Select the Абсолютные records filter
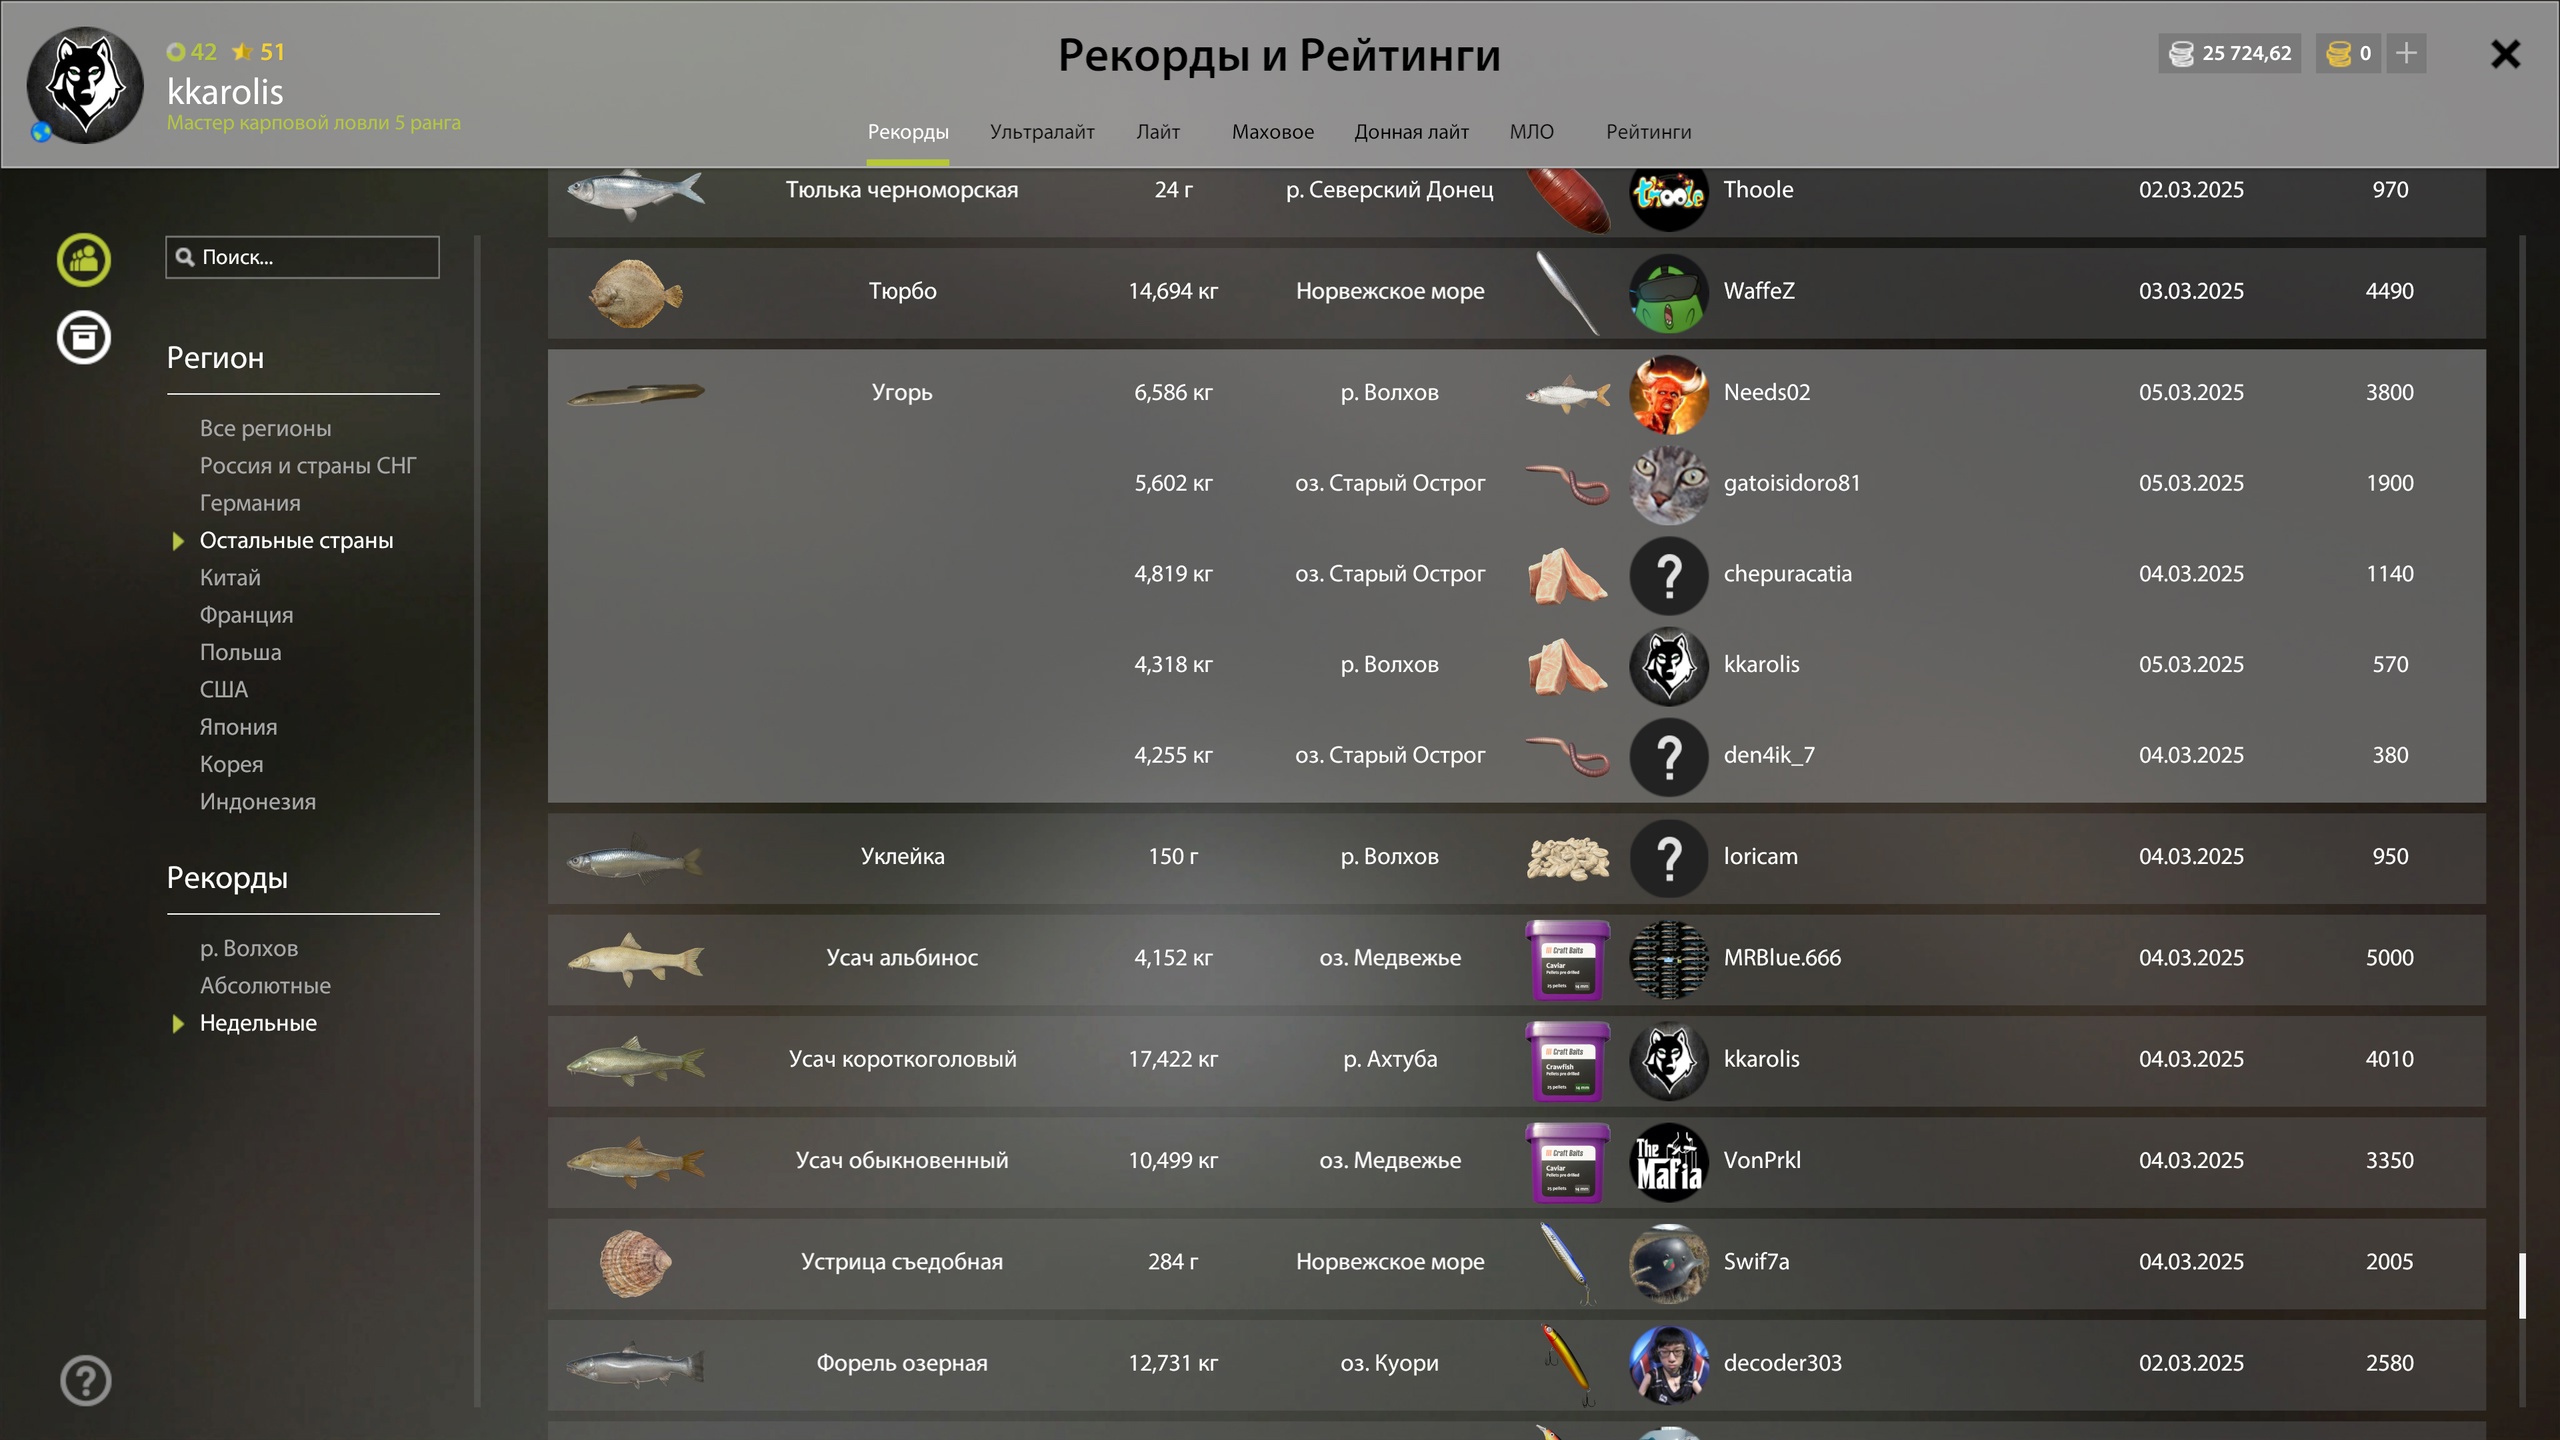The height and width of the screenshot is (1440, 2560). point(265,985)
